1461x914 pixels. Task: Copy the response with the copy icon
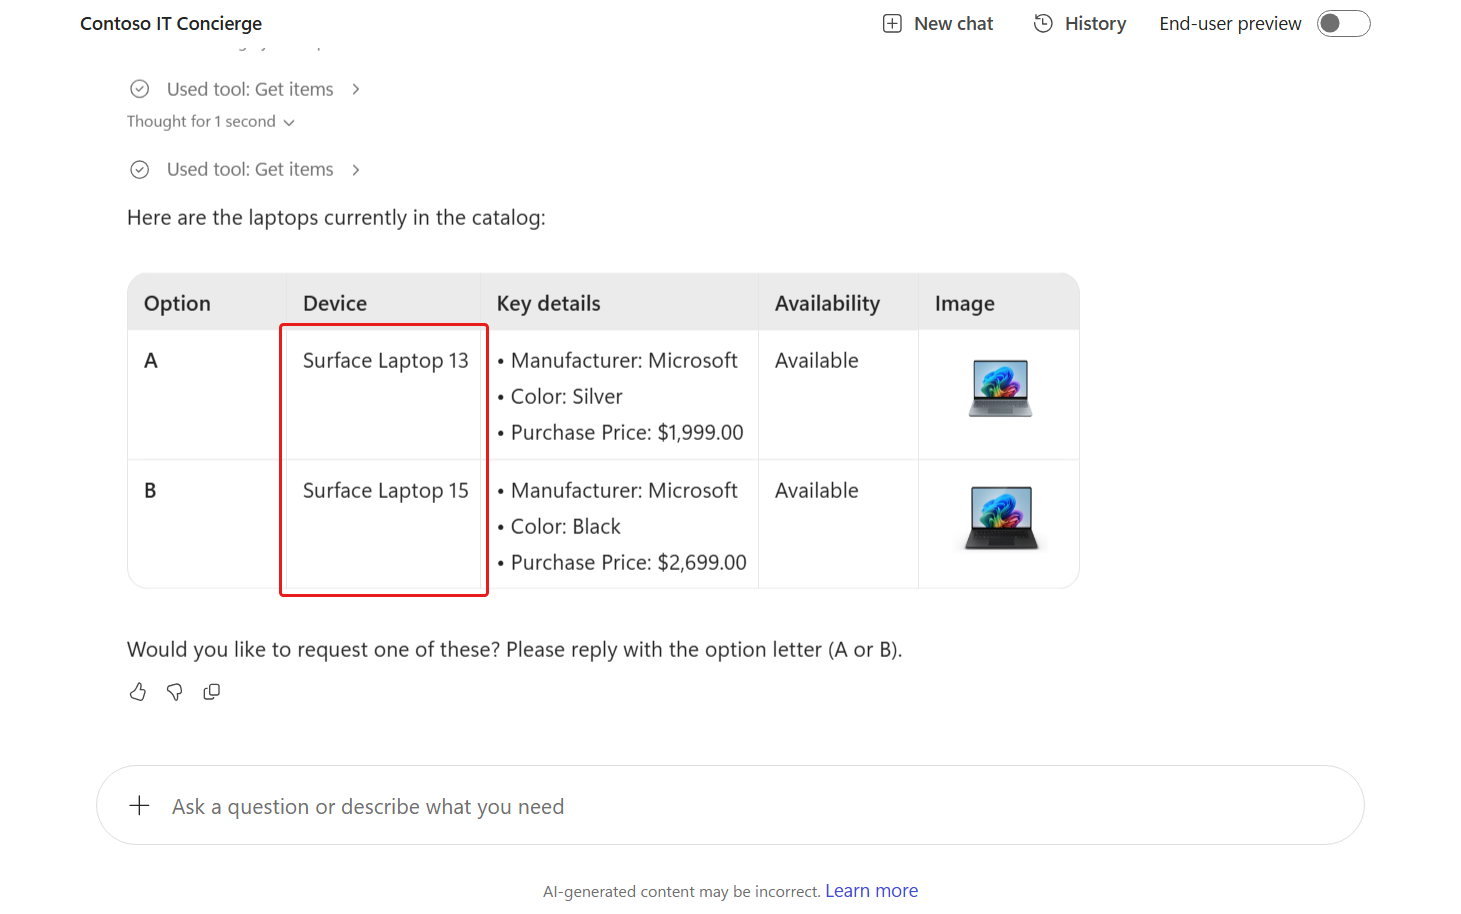pyautogui.click(x=211, y=692)
